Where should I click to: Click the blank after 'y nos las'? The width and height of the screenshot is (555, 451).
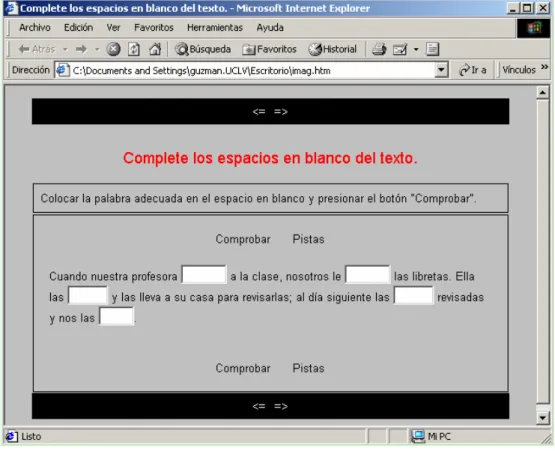(116, 316)
